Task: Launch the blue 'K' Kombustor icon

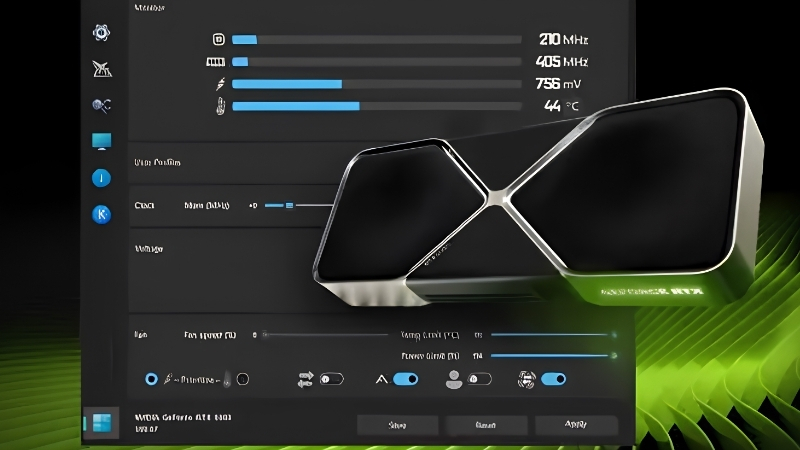Action: tap(102, 214)
